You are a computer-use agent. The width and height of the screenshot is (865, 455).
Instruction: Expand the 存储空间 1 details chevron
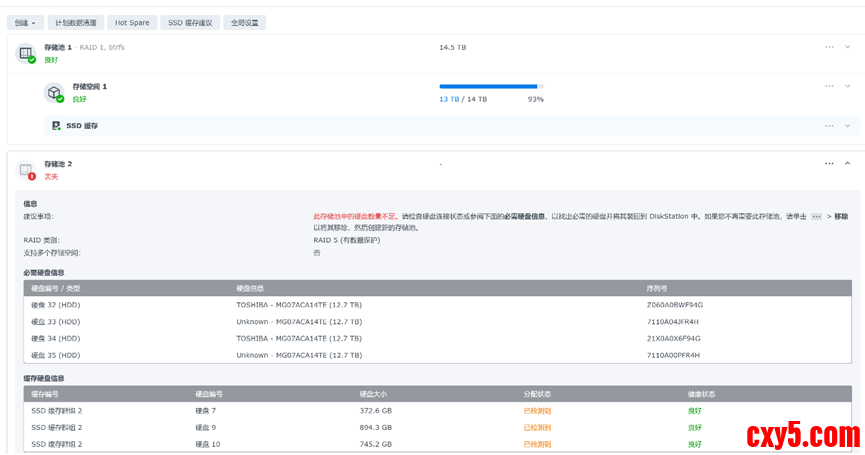[x=848, y=86]
